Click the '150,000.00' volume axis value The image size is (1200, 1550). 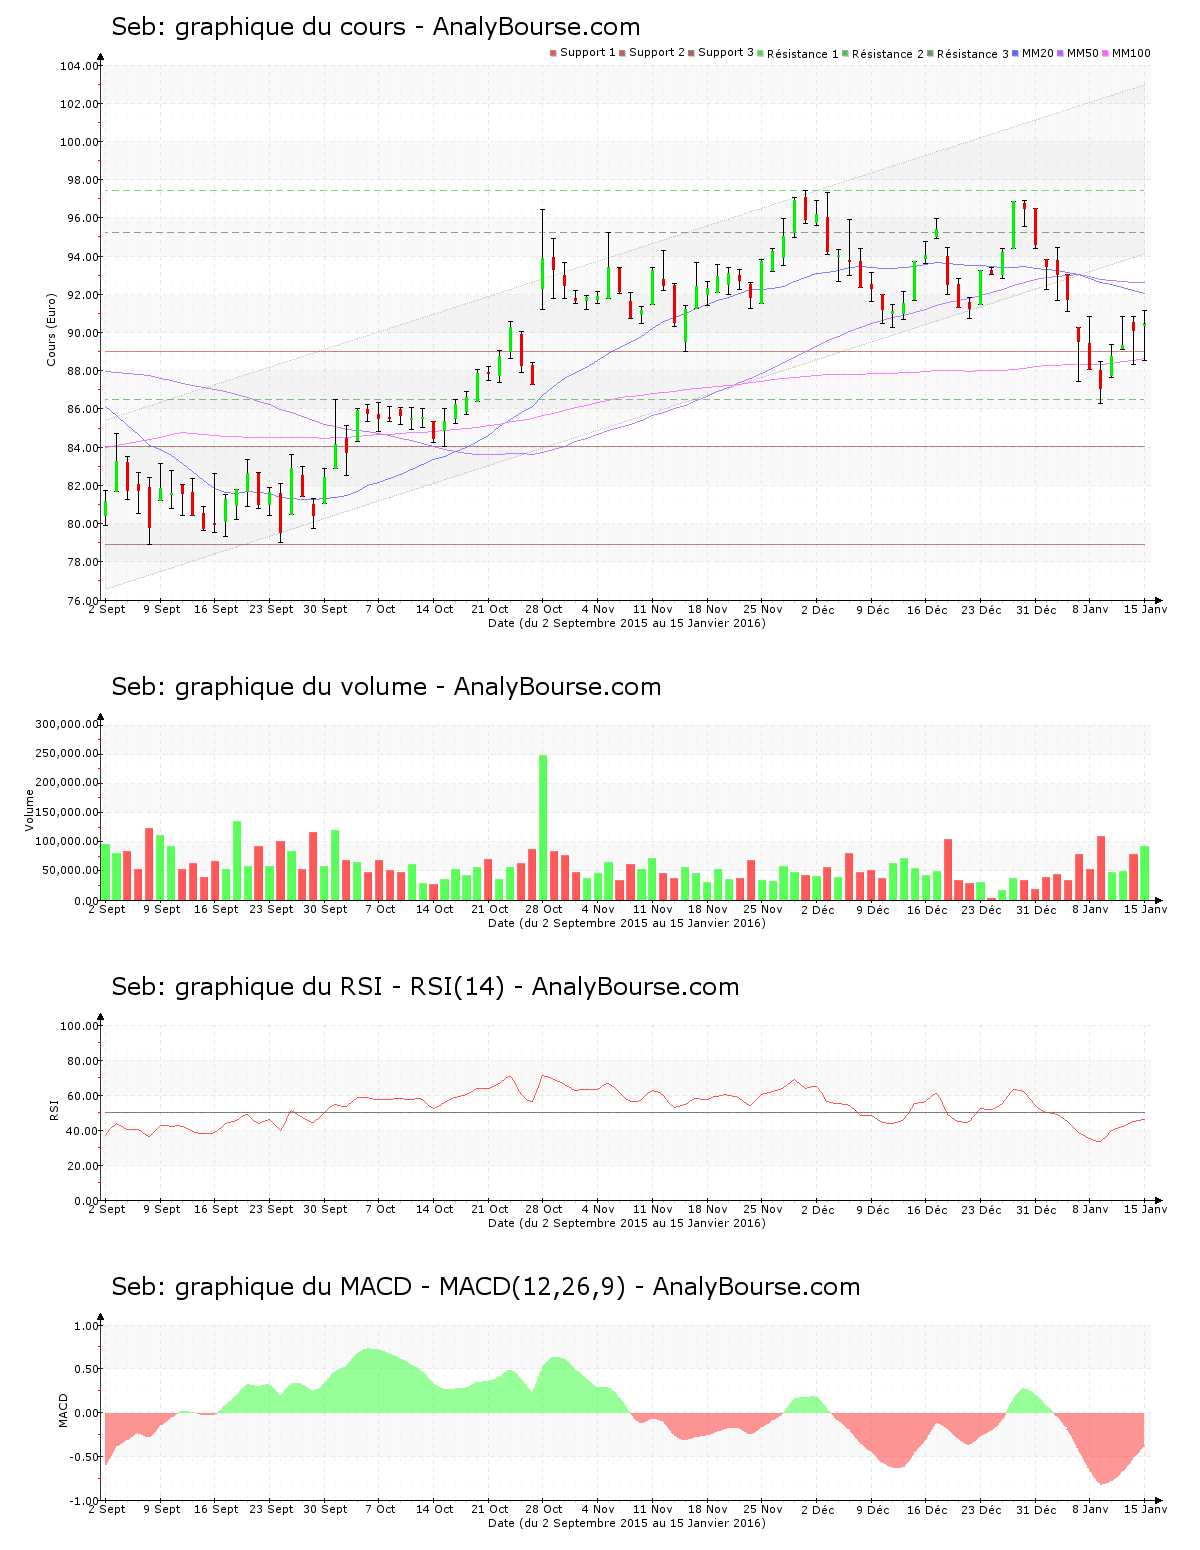click(x=66, y=813)
